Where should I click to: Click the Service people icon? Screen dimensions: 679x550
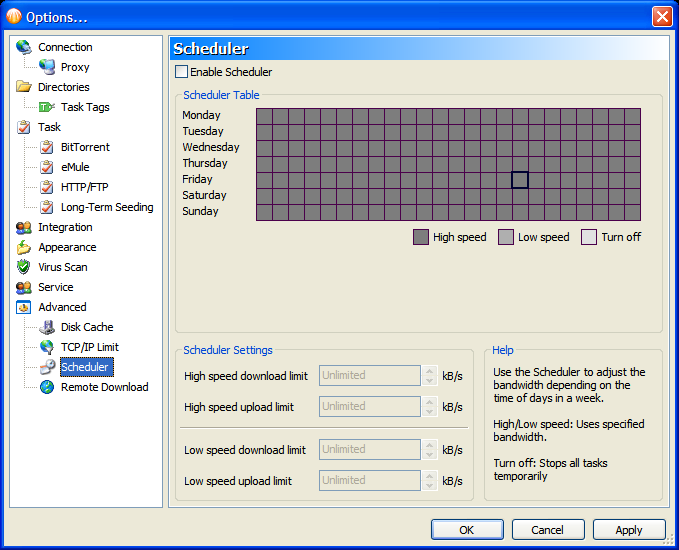point(24,287)
